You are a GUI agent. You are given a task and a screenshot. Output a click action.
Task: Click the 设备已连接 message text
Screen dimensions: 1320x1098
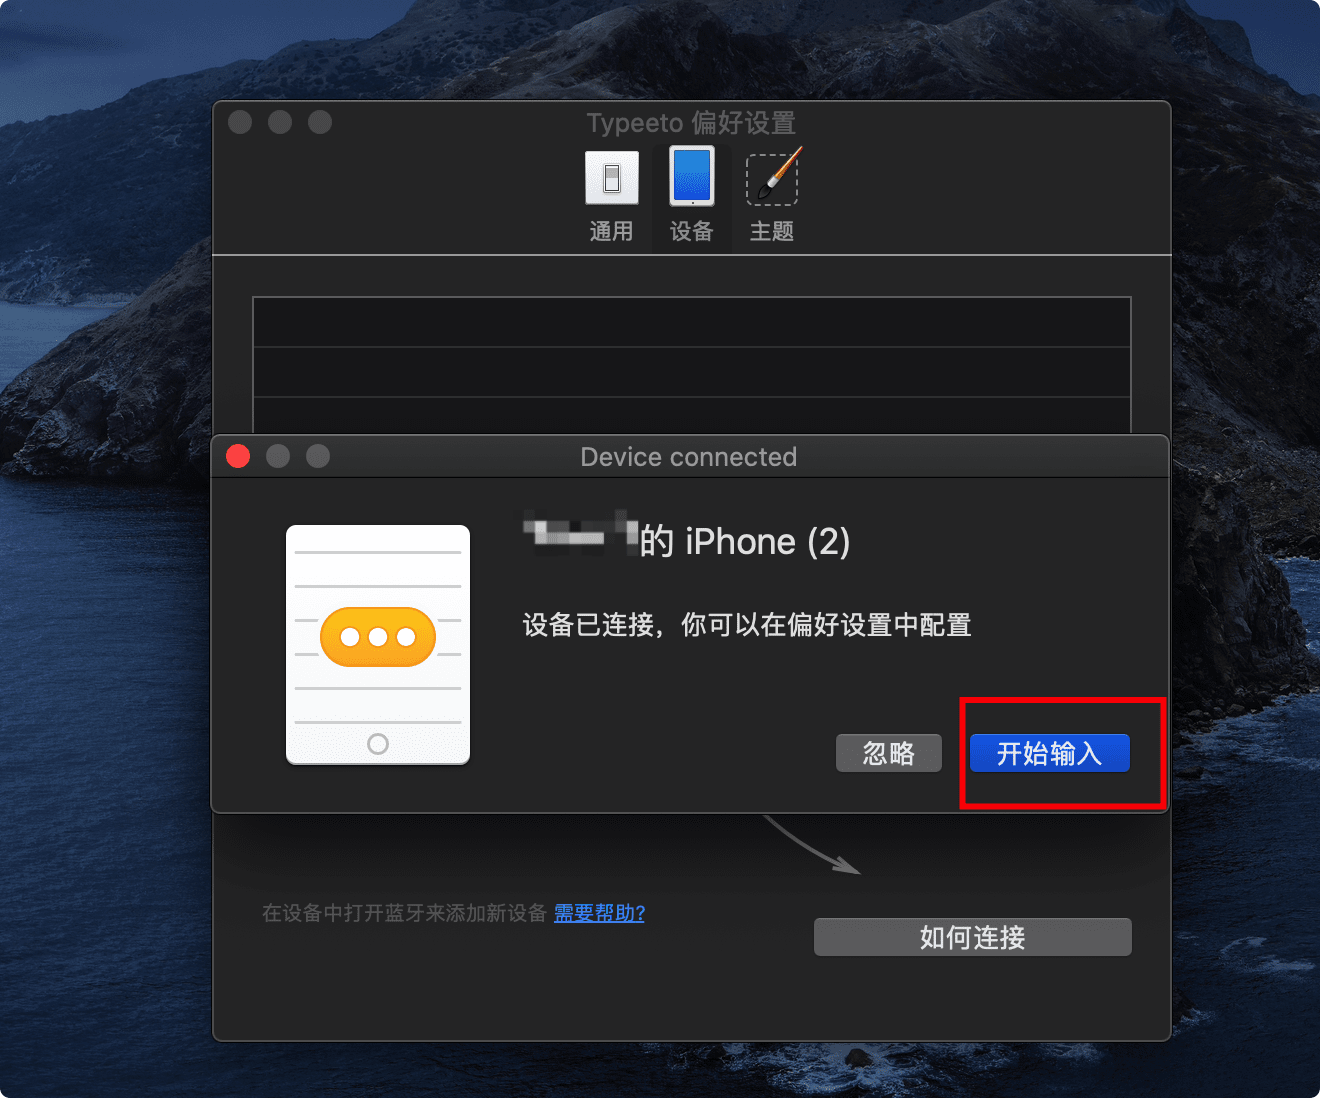click(x=747, y=625)
